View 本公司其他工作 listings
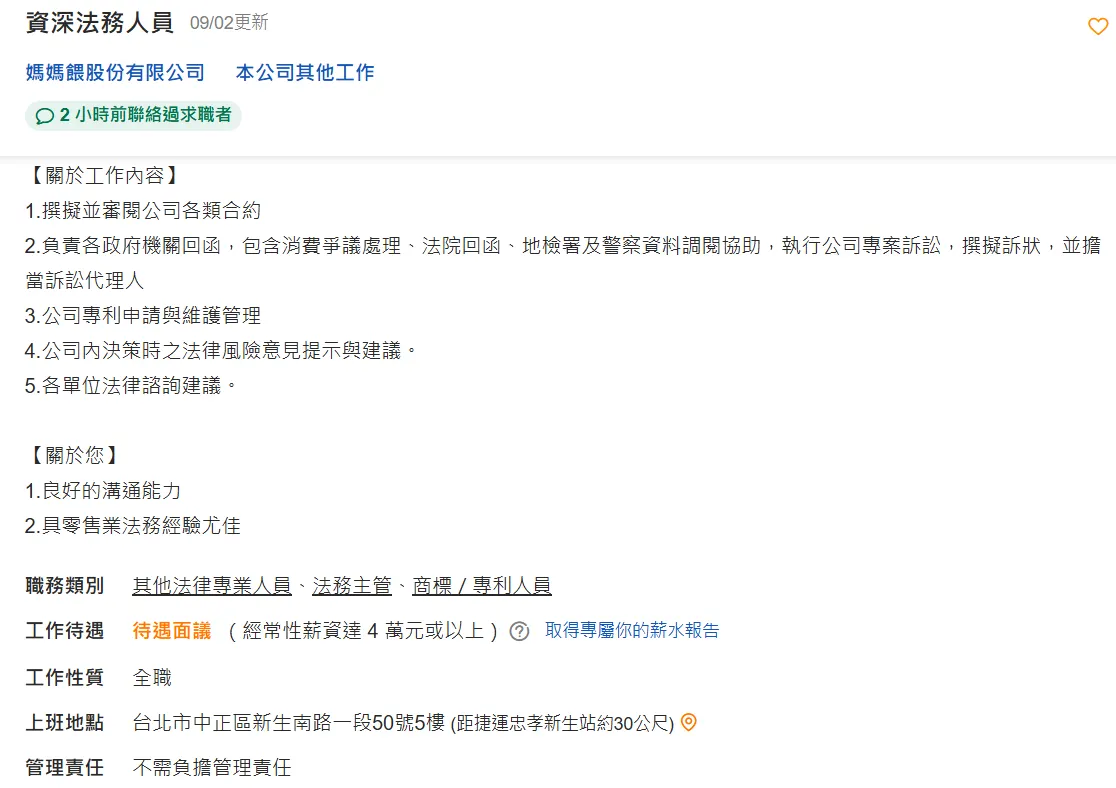The image size is (1116, 788). point(305,72)
